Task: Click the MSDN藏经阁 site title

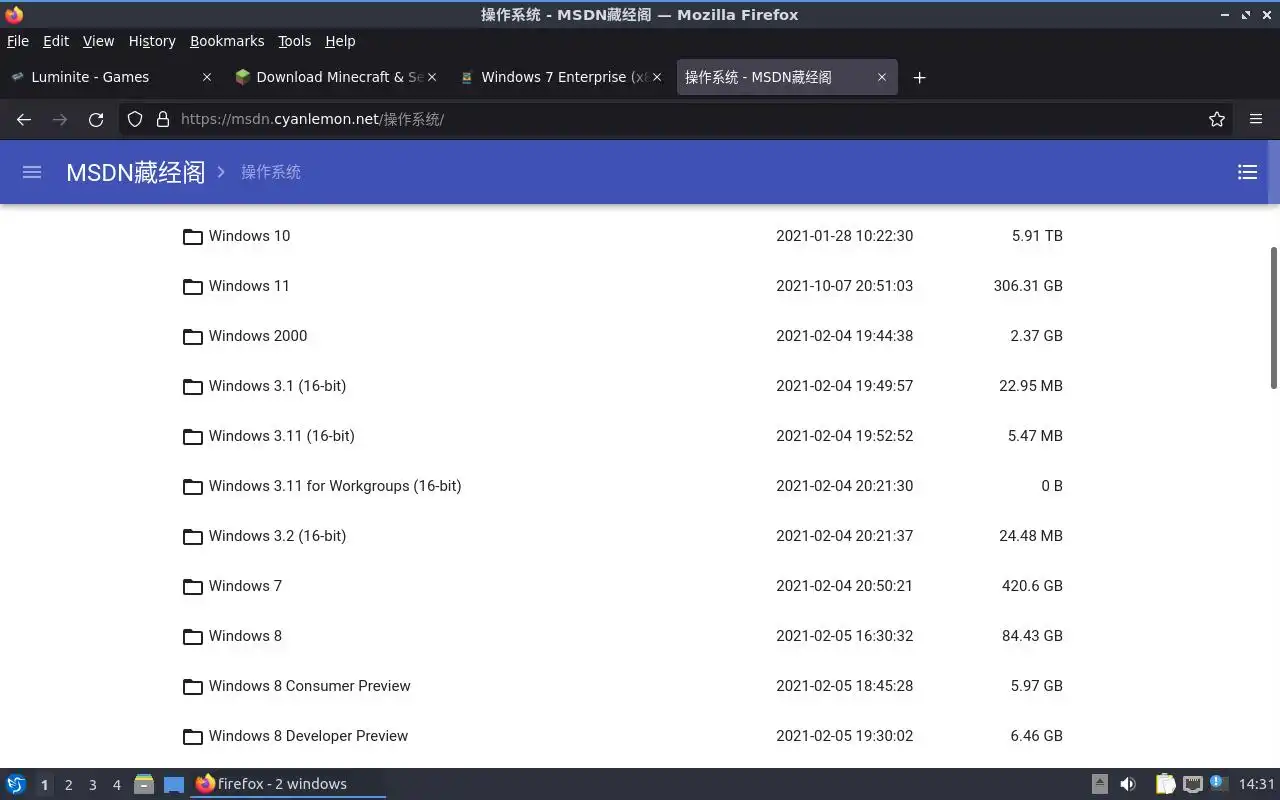Action: (x=135, y=172)
